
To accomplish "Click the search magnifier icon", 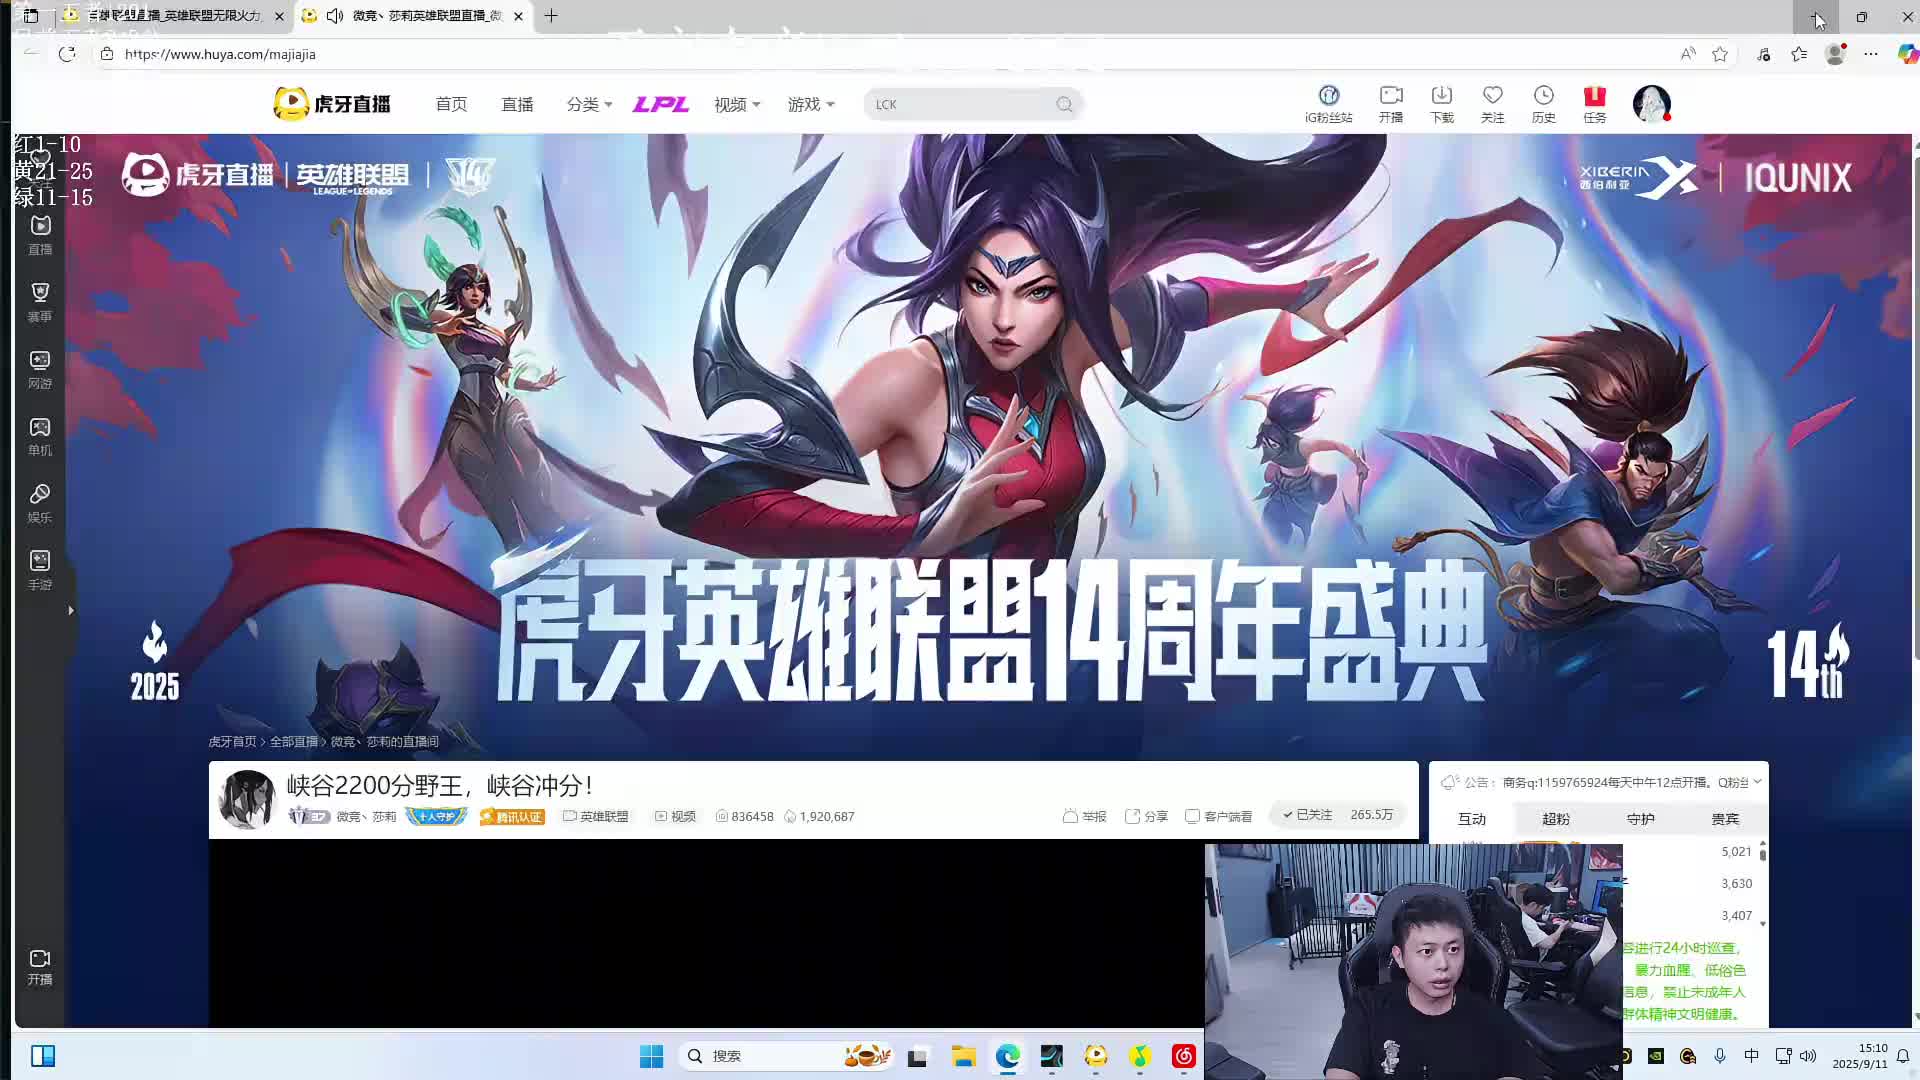I will (x=1064, y=104).
